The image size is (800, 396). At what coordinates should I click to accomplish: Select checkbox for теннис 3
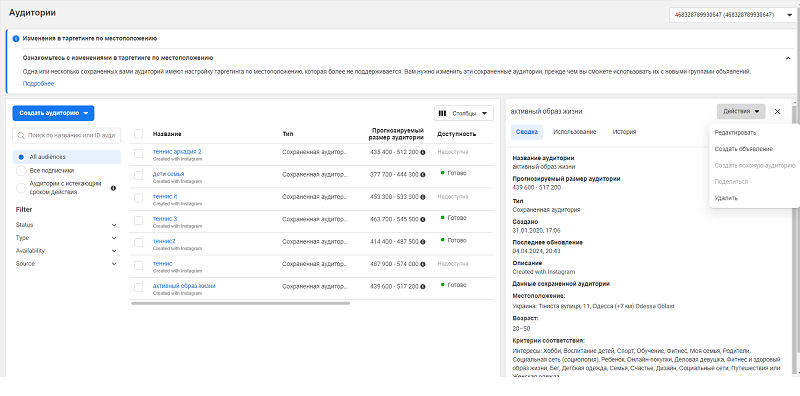click(138, 220)
